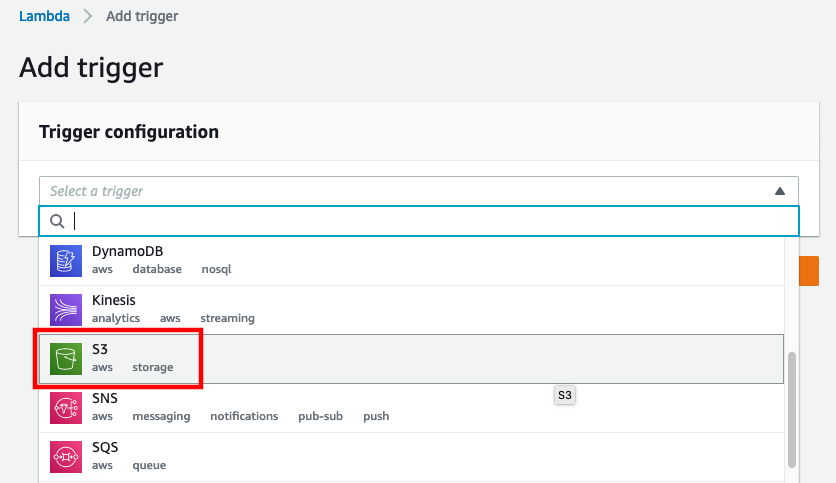This screenshot has height=483, width=836.
Task: Pick the S3 trigger option label
Action: [x=100, y=349]
